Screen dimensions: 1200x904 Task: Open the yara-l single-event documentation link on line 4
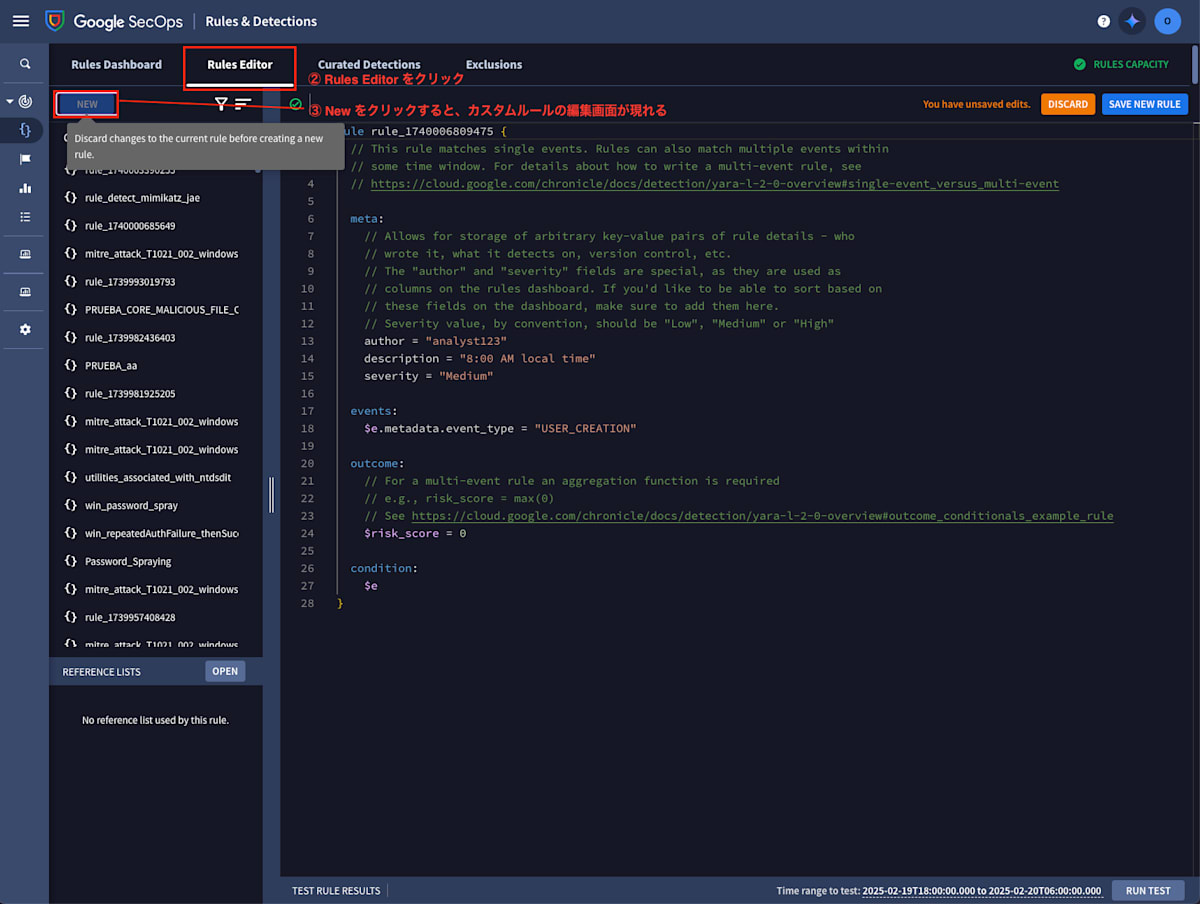coord(714,184)
